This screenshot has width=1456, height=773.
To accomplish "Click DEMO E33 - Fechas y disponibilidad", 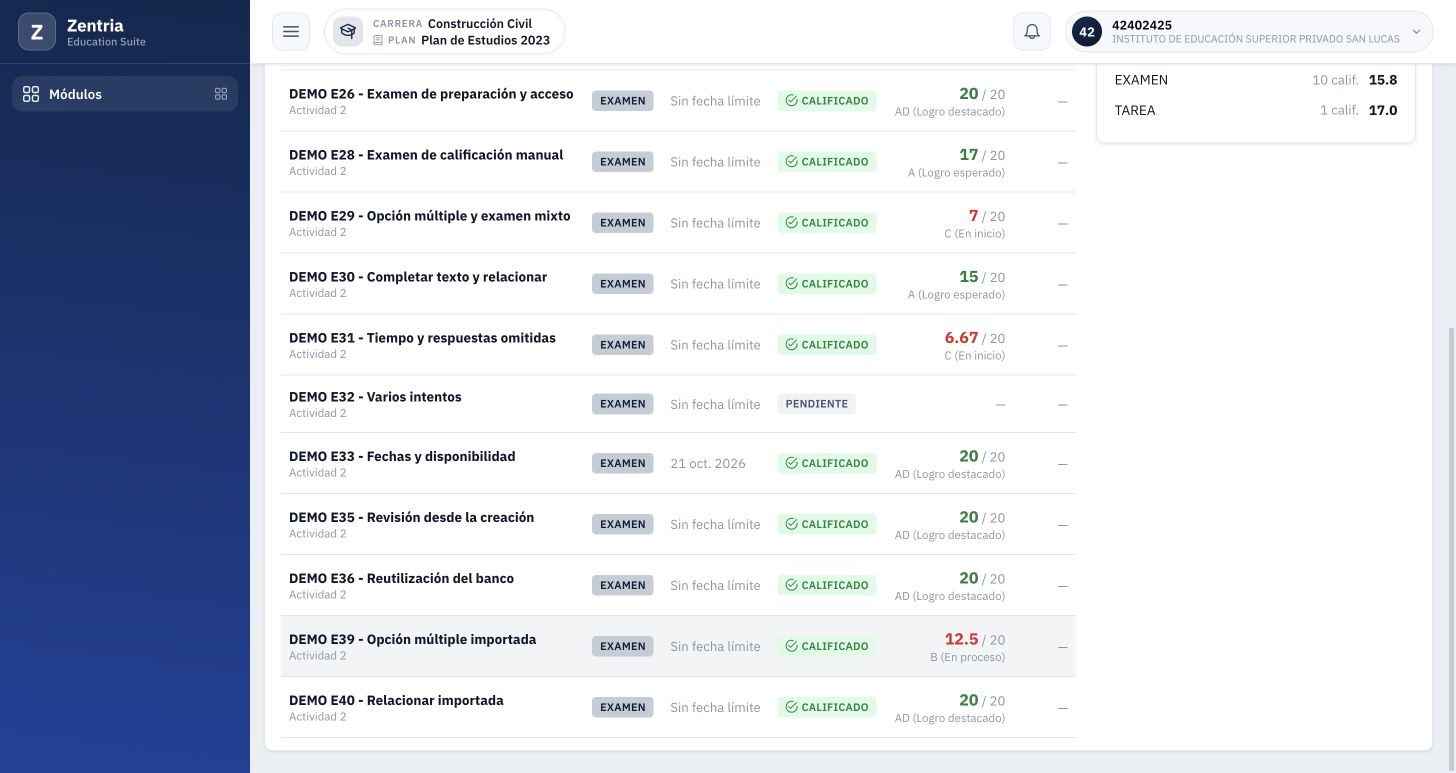I will click(402, 456).
